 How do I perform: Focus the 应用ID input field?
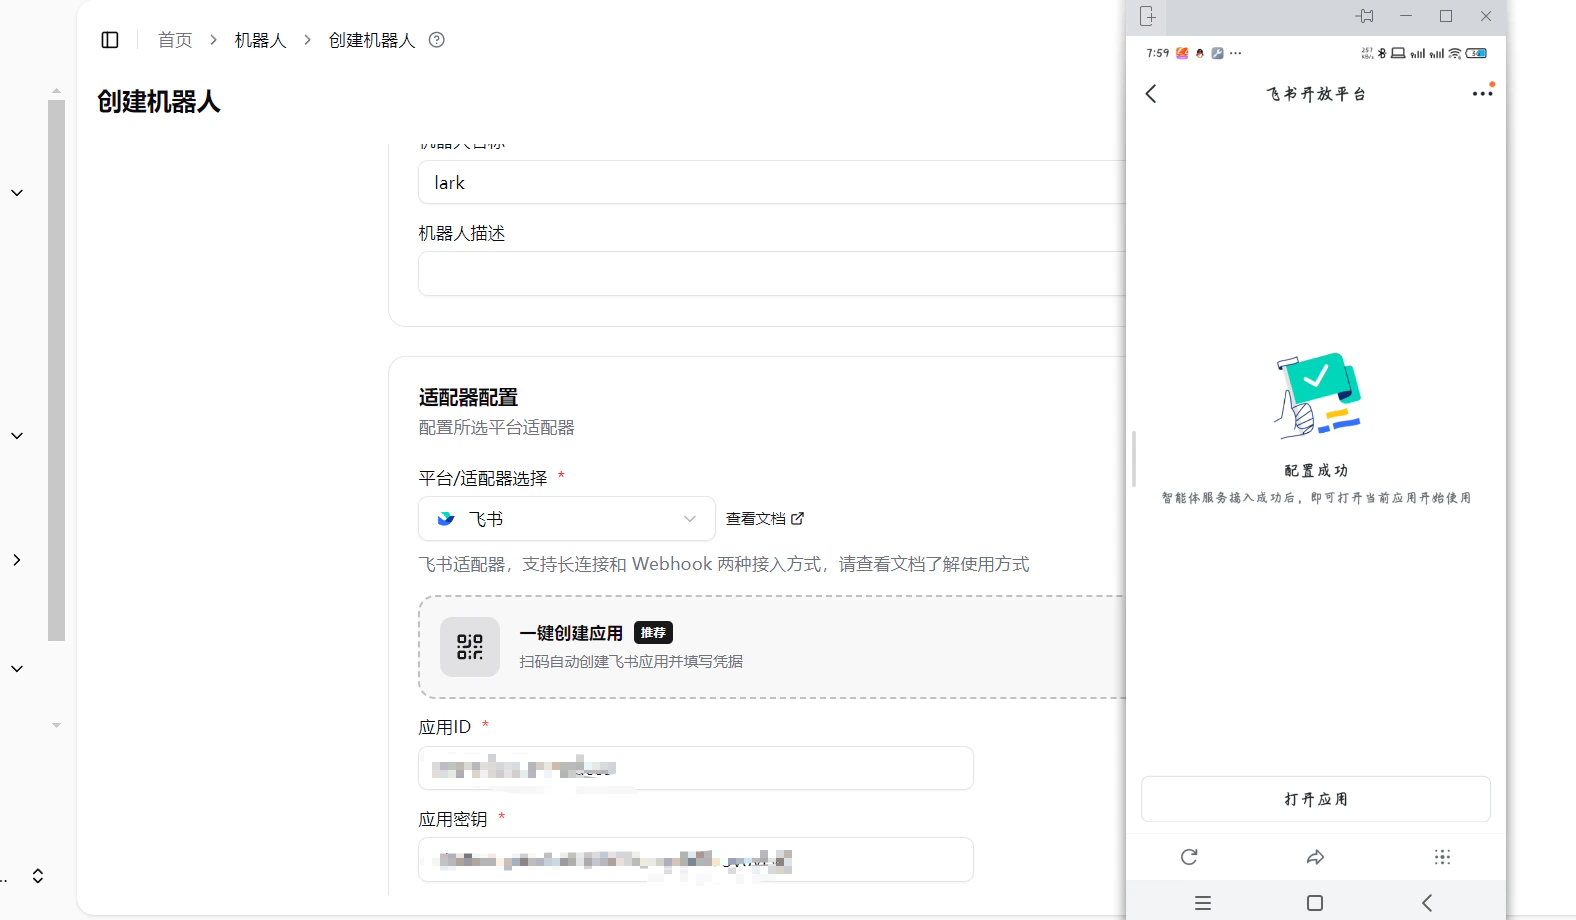[696, 768]
